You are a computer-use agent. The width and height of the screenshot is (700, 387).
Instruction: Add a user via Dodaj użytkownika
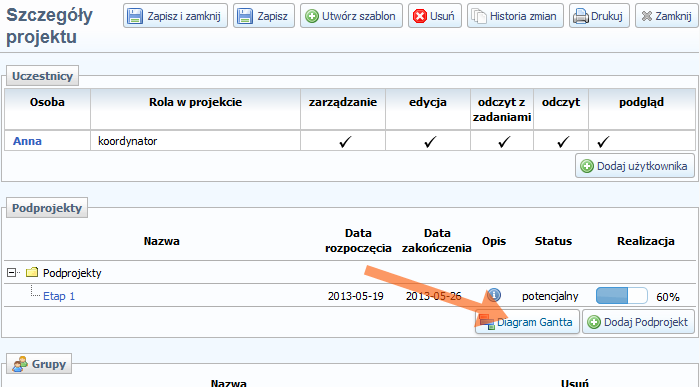(x=634, y=166)
